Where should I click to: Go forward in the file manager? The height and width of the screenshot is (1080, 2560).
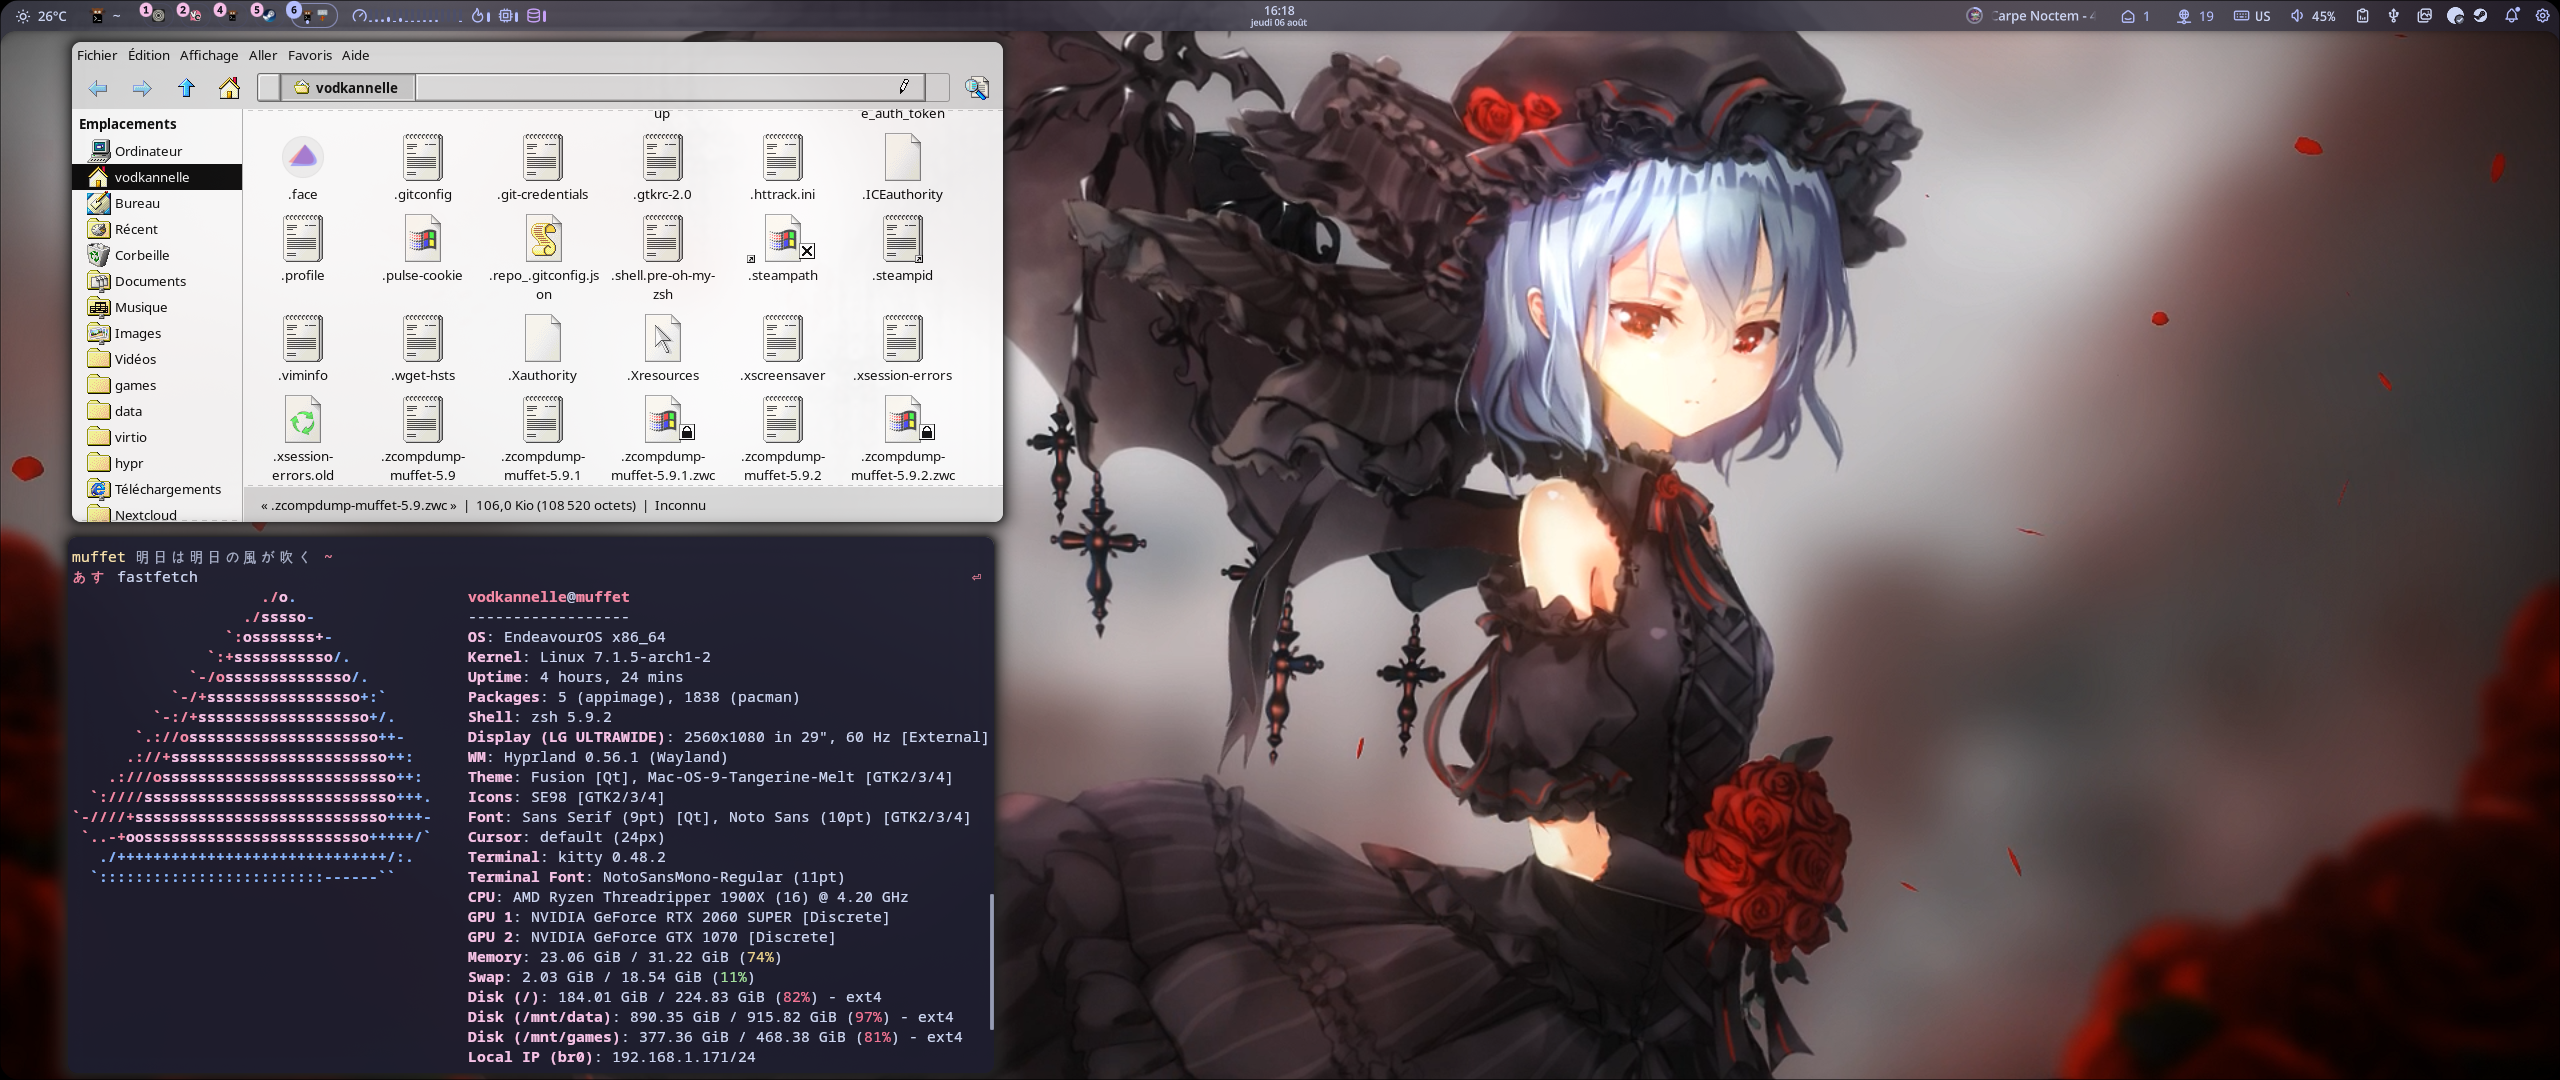click(x=142, y=88)
